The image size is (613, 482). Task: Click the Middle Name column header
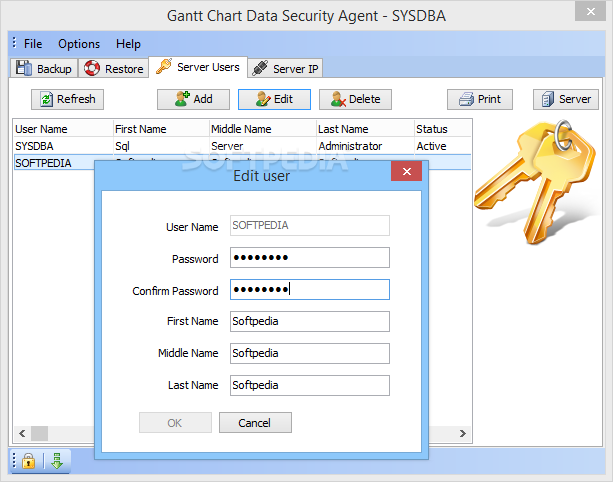pos(262,129)
